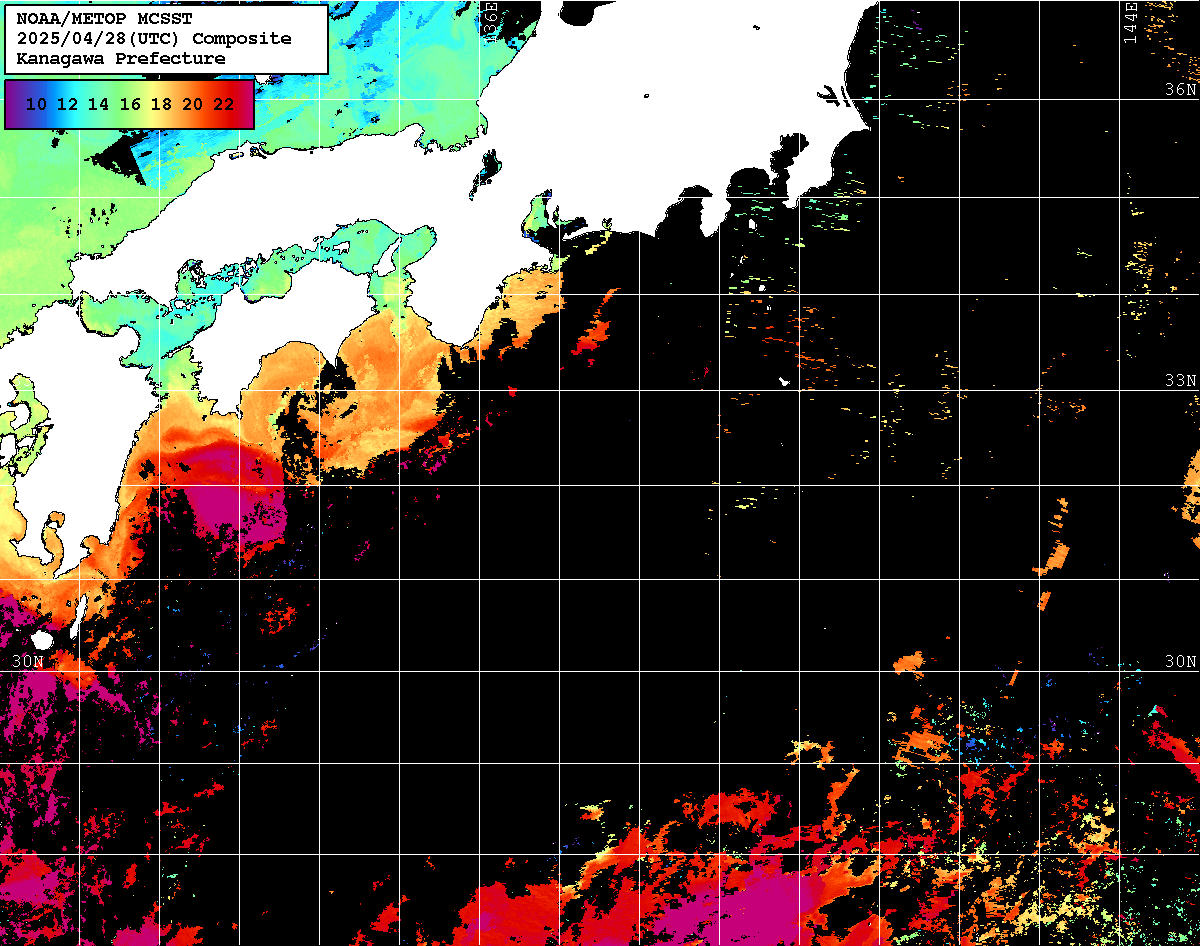Click the 30N latitude label at left edge
1200x946 pixels.
[28, 662]
